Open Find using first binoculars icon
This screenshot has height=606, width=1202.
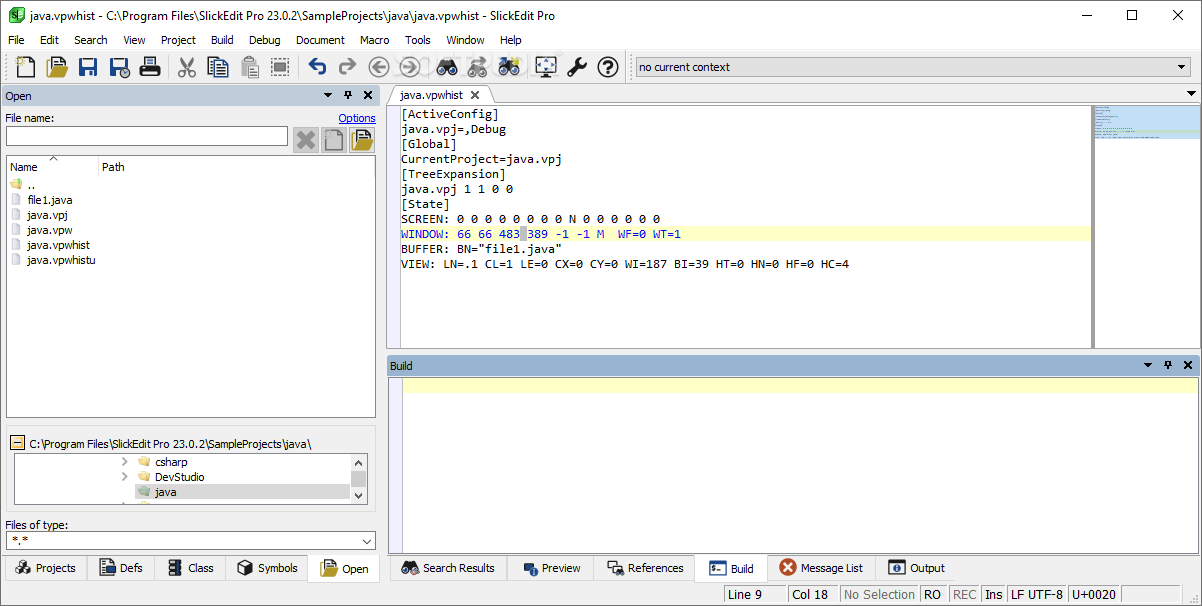[x=446, y=67]
